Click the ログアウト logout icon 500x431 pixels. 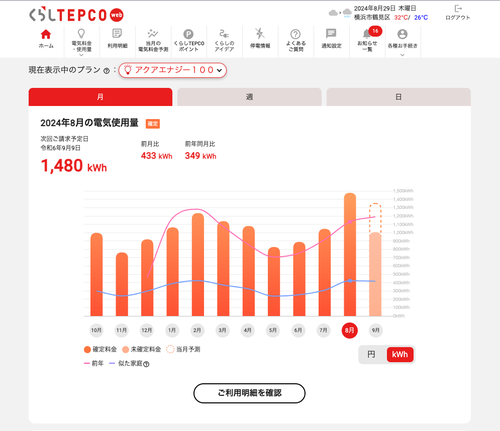pyautogui.click(x=458, y=9)
